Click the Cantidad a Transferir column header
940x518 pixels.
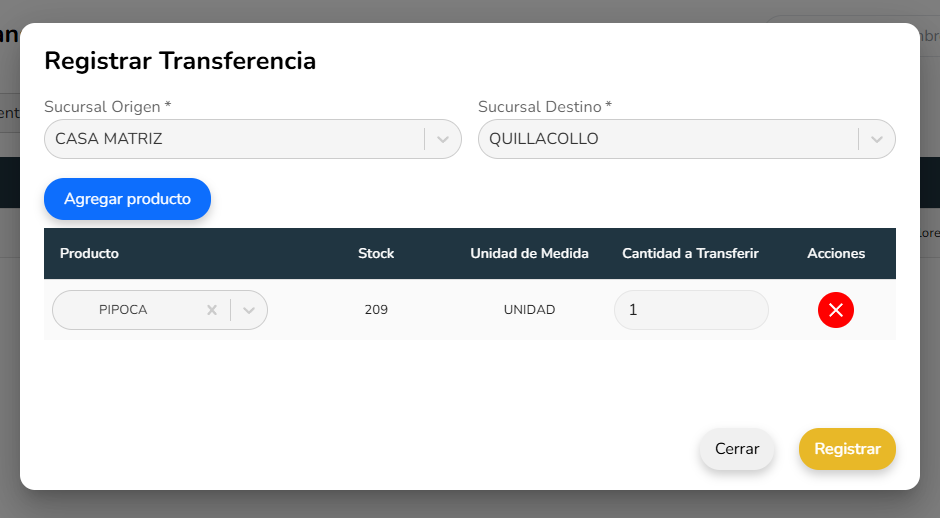pyautogui.click(x=690, y=253)
